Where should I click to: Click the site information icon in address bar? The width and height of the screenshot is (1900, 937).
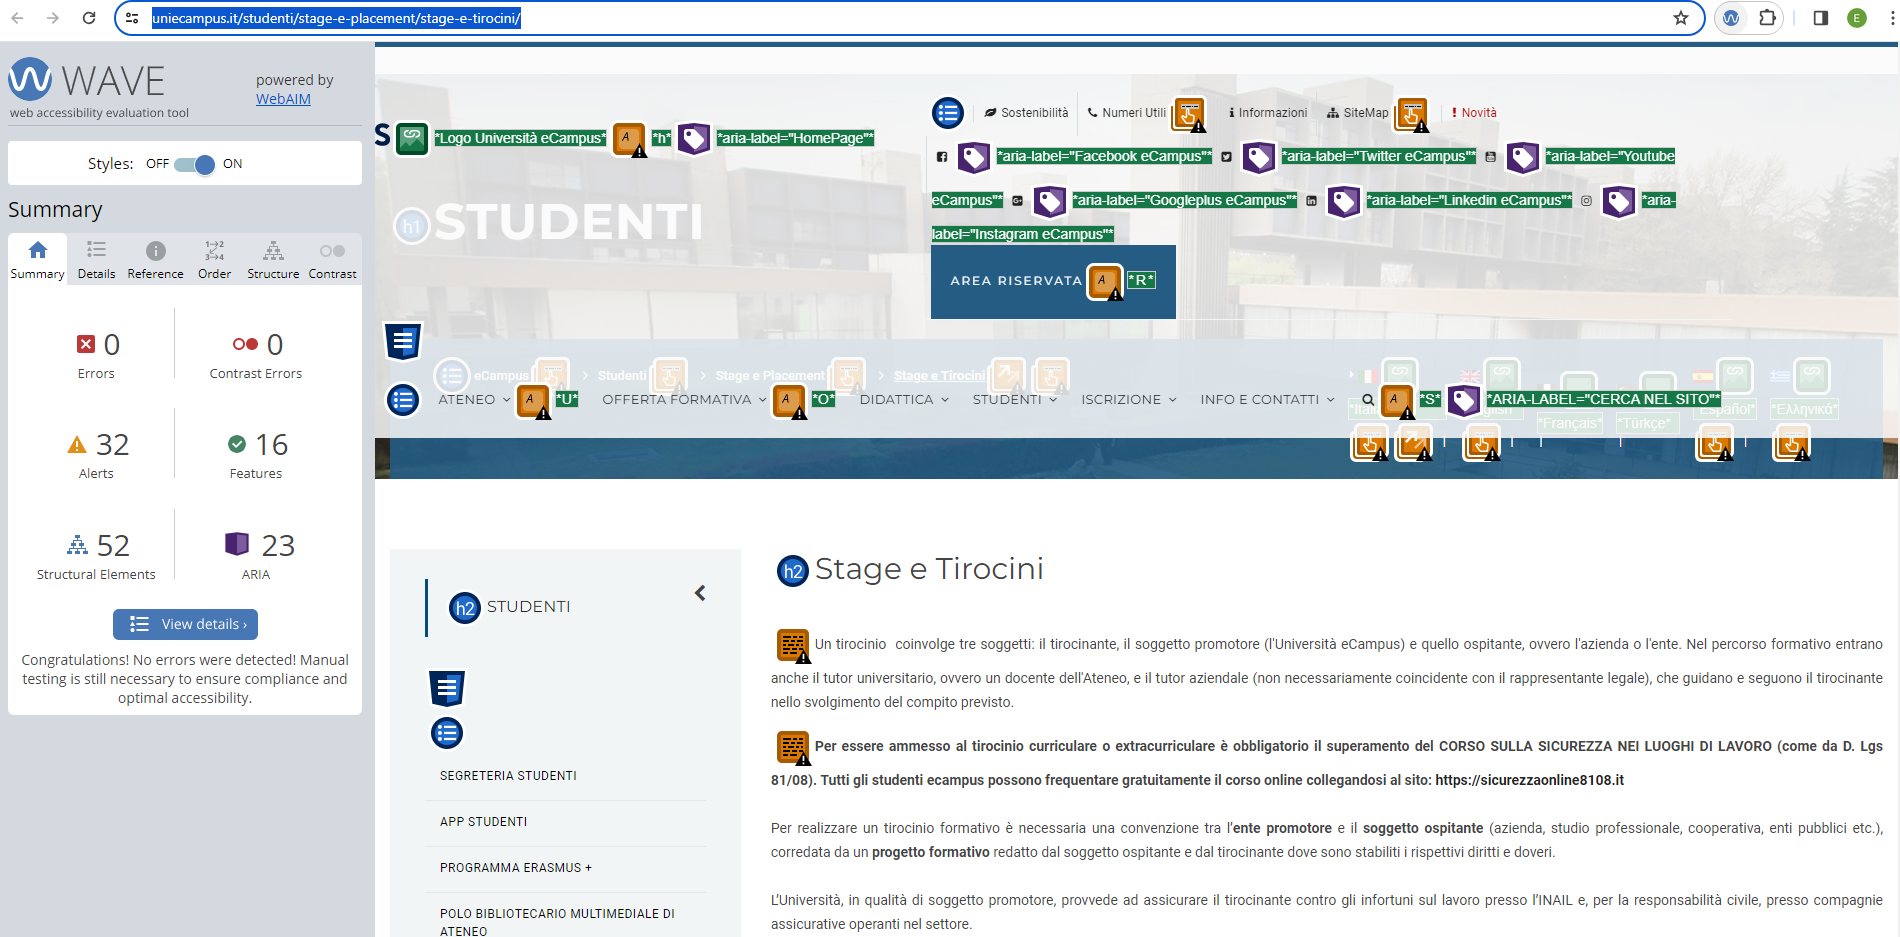pyautogui.click(x=132, y=18)
